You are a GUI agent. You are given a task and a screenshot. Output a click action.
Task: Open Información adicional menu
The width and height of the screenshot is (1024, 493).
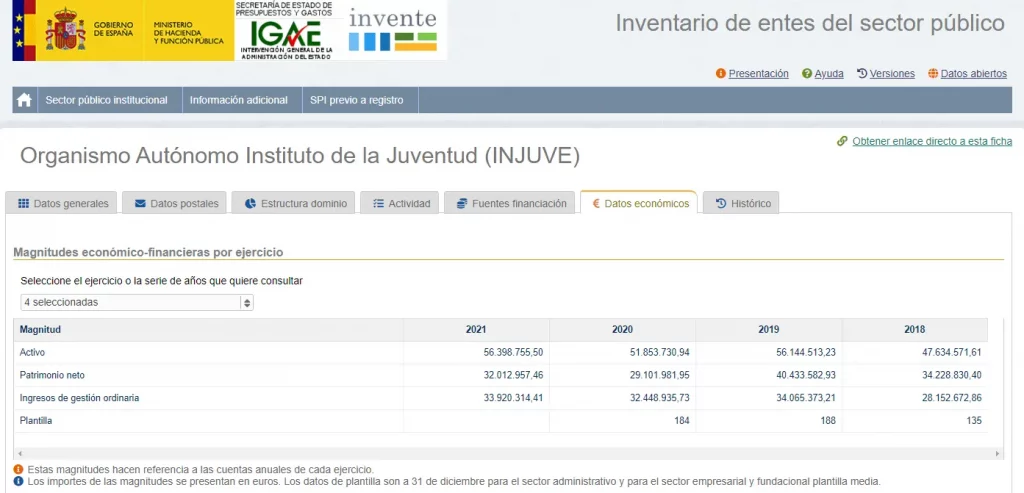click(239, 100)
